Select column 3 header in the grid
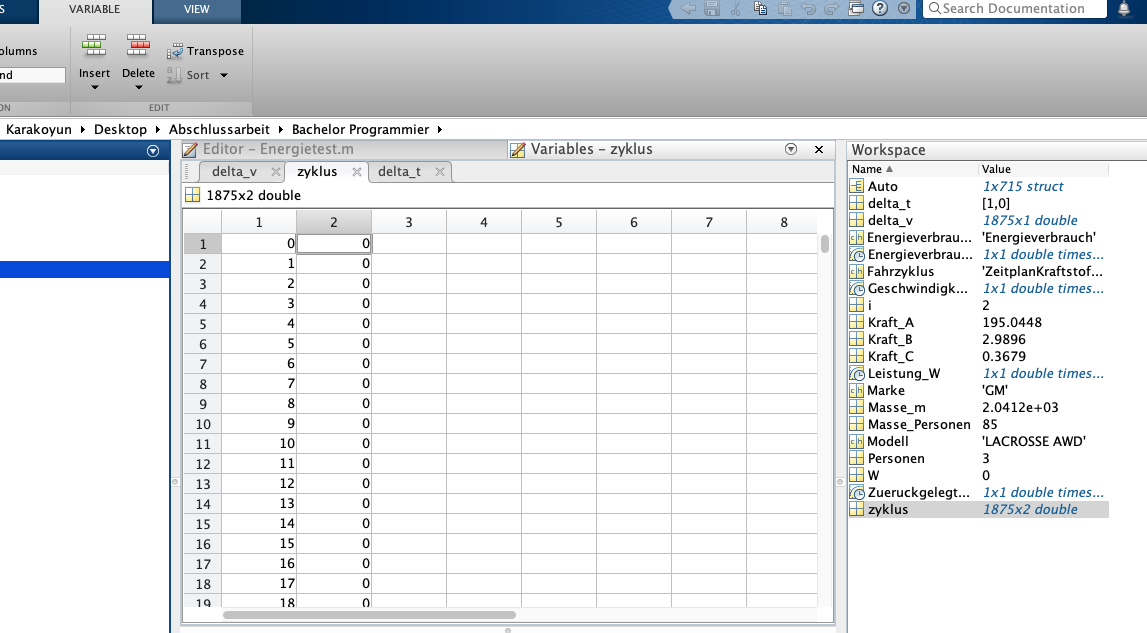Image resolution: width=1147 pixels, height=633 pixels. tap(409, 222)
